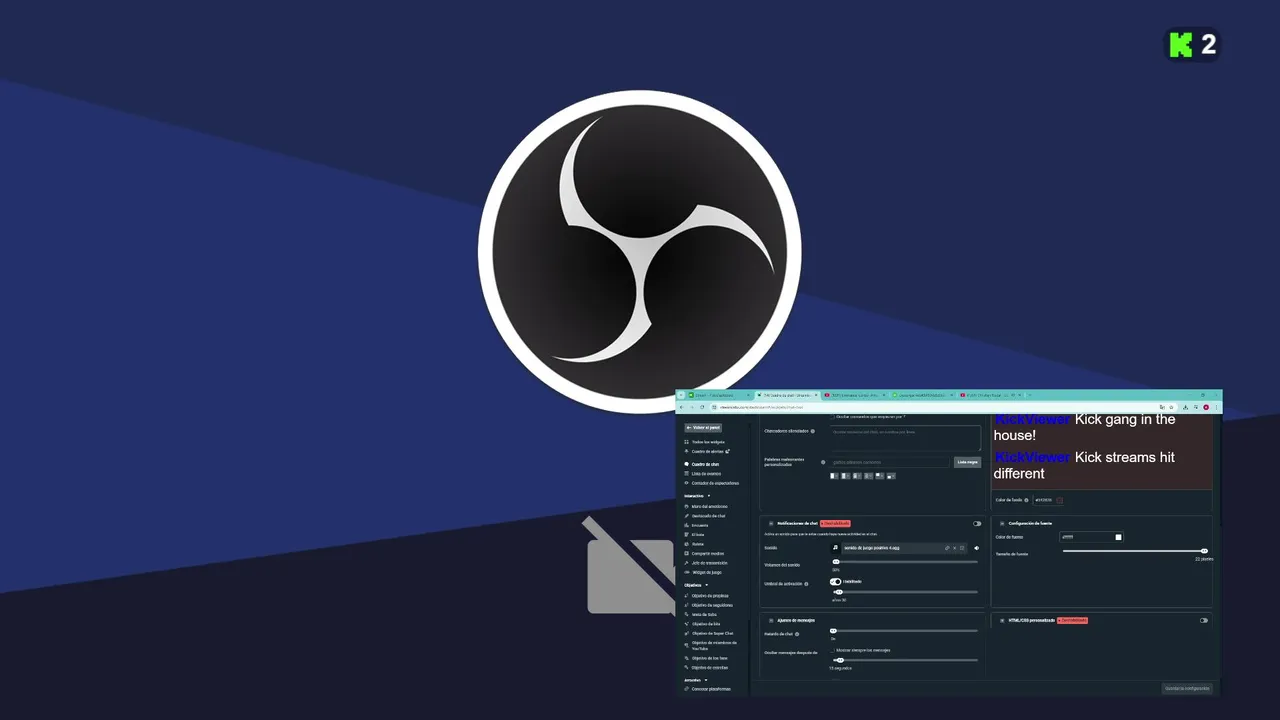Screen dimensions: 1280x720
Task: Remove sound file with the X icon
Action: coord(954,548)
